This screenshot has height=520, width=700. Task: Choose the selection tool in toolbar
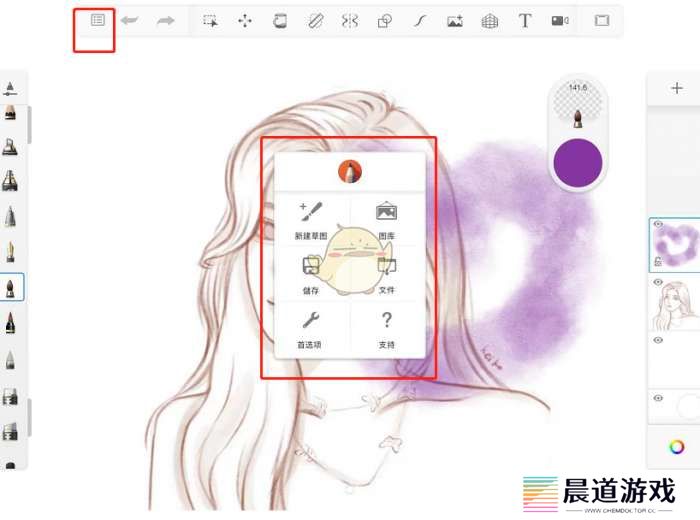[210, 20]
